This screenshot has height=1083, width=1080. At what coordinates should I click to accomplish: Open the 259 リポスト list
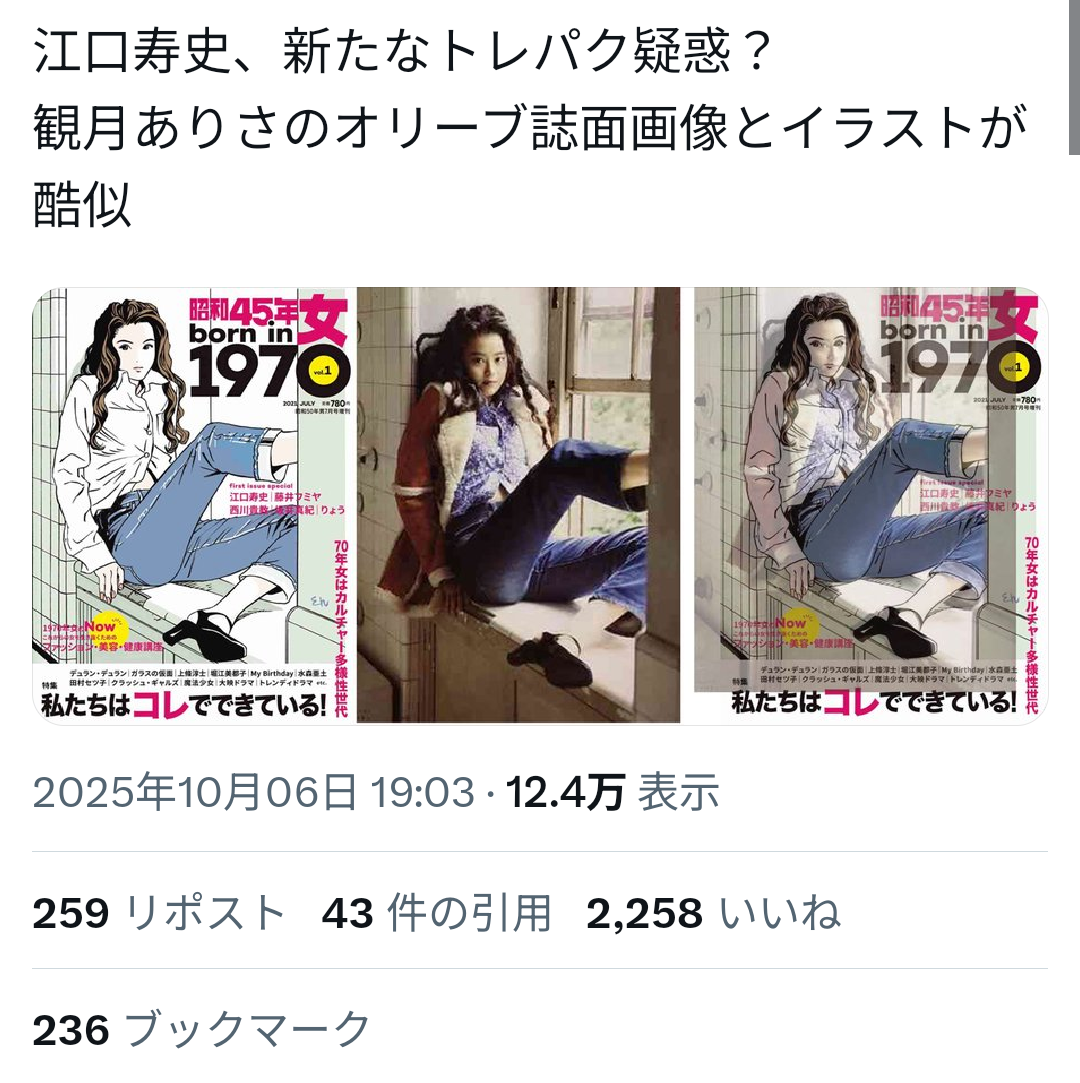point(159,912)
